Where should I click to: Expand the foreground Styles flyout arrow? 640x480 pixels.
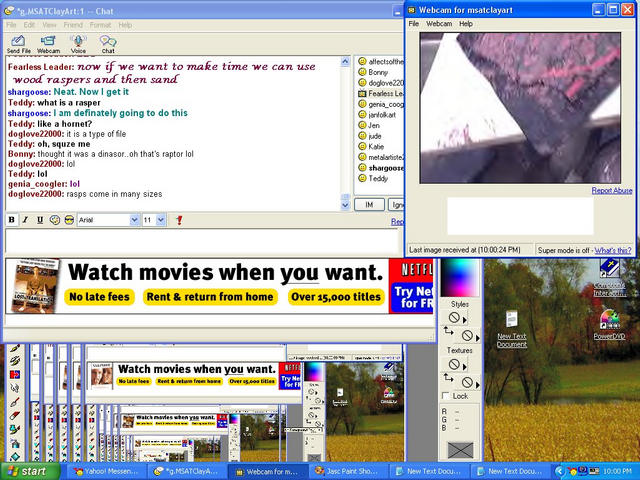tap(465, 320)
